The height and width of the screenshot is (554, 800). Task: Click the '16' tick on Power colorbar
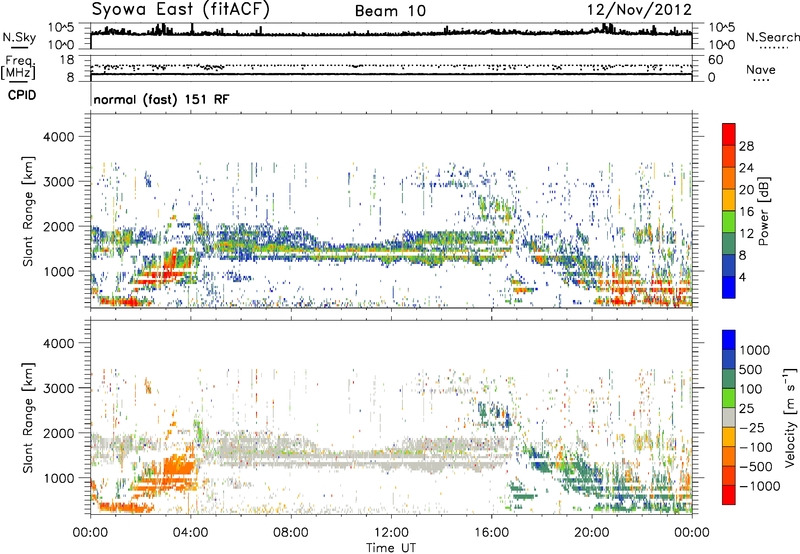pyautogui.click(x=746, y=212)
